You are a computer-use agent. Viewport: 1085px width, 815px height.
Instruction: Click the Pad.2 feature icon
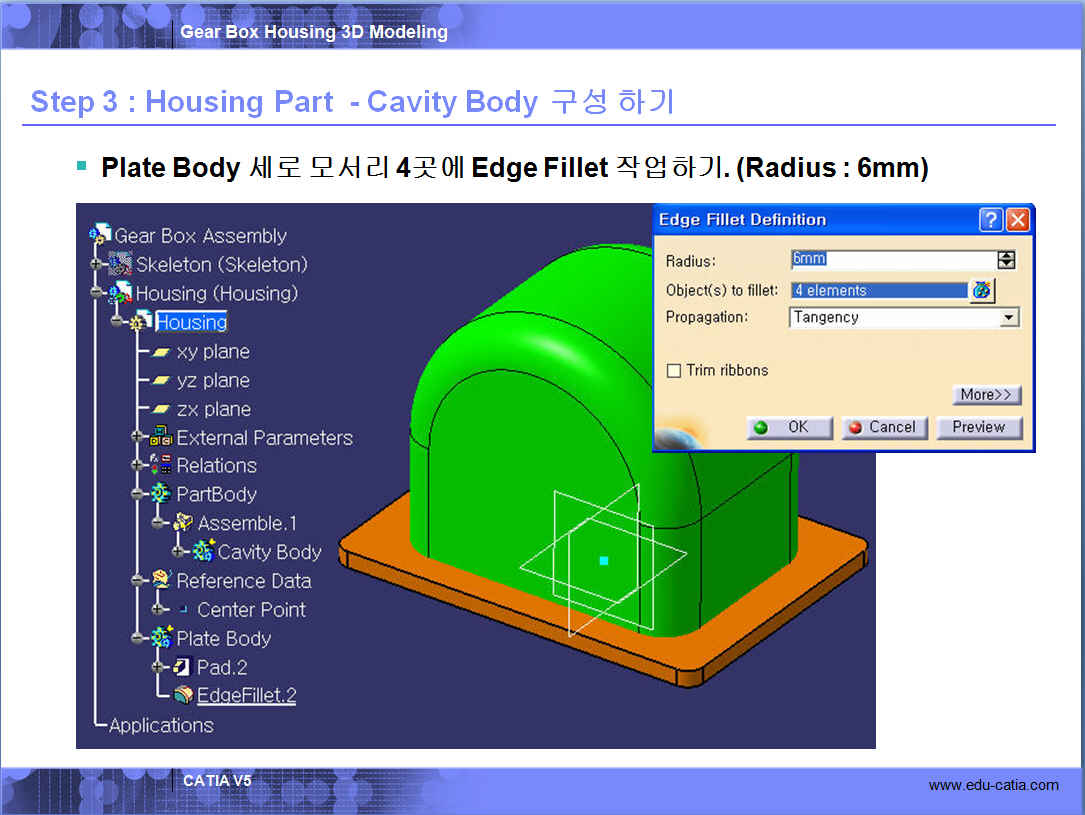pyautogui.click(x=183, y=667)
